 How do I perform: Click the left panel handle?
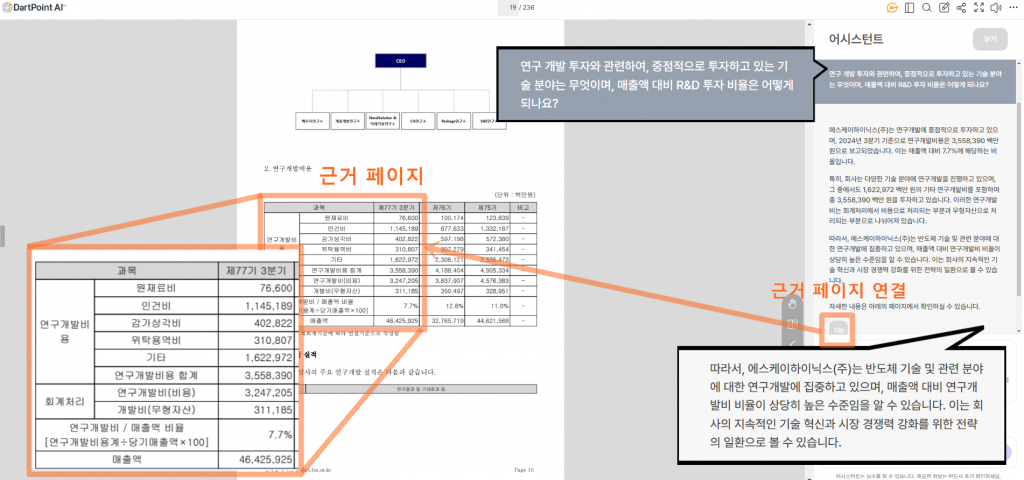(x=3, y=236)
